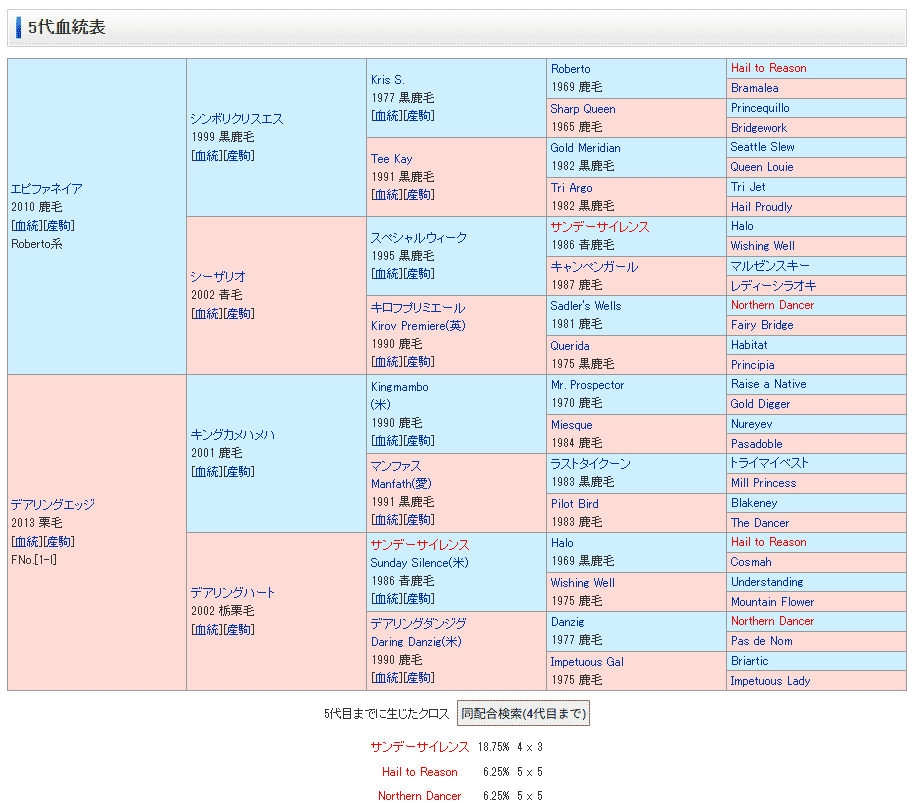Open the シンボリクリスエス pedigree entry
This screenshot has height=803, width=915.
pyautogui.click(x=237, y=118)
